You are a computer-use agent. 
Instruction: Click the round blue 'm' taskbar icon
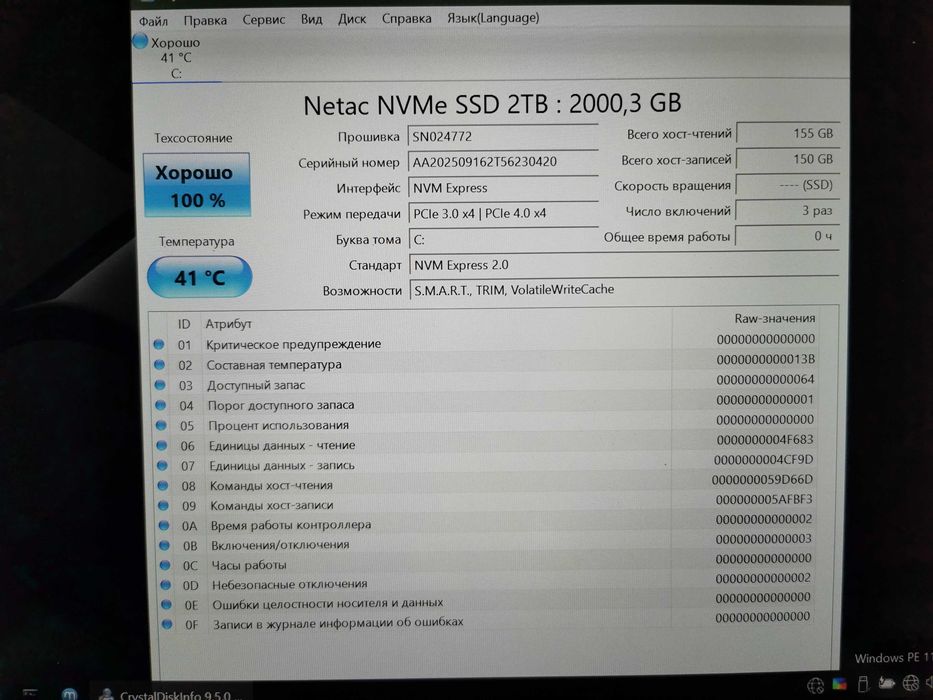(x=70, y=693)
